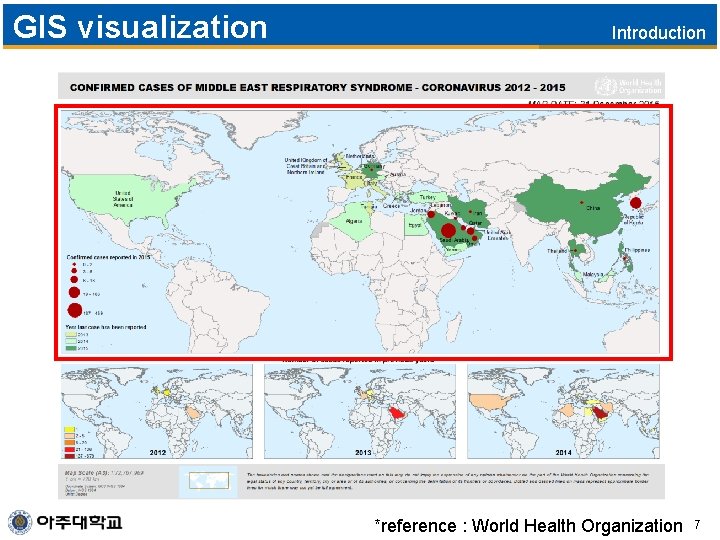
Task: Click the small red dot on Germany
Action: point(371,169)
